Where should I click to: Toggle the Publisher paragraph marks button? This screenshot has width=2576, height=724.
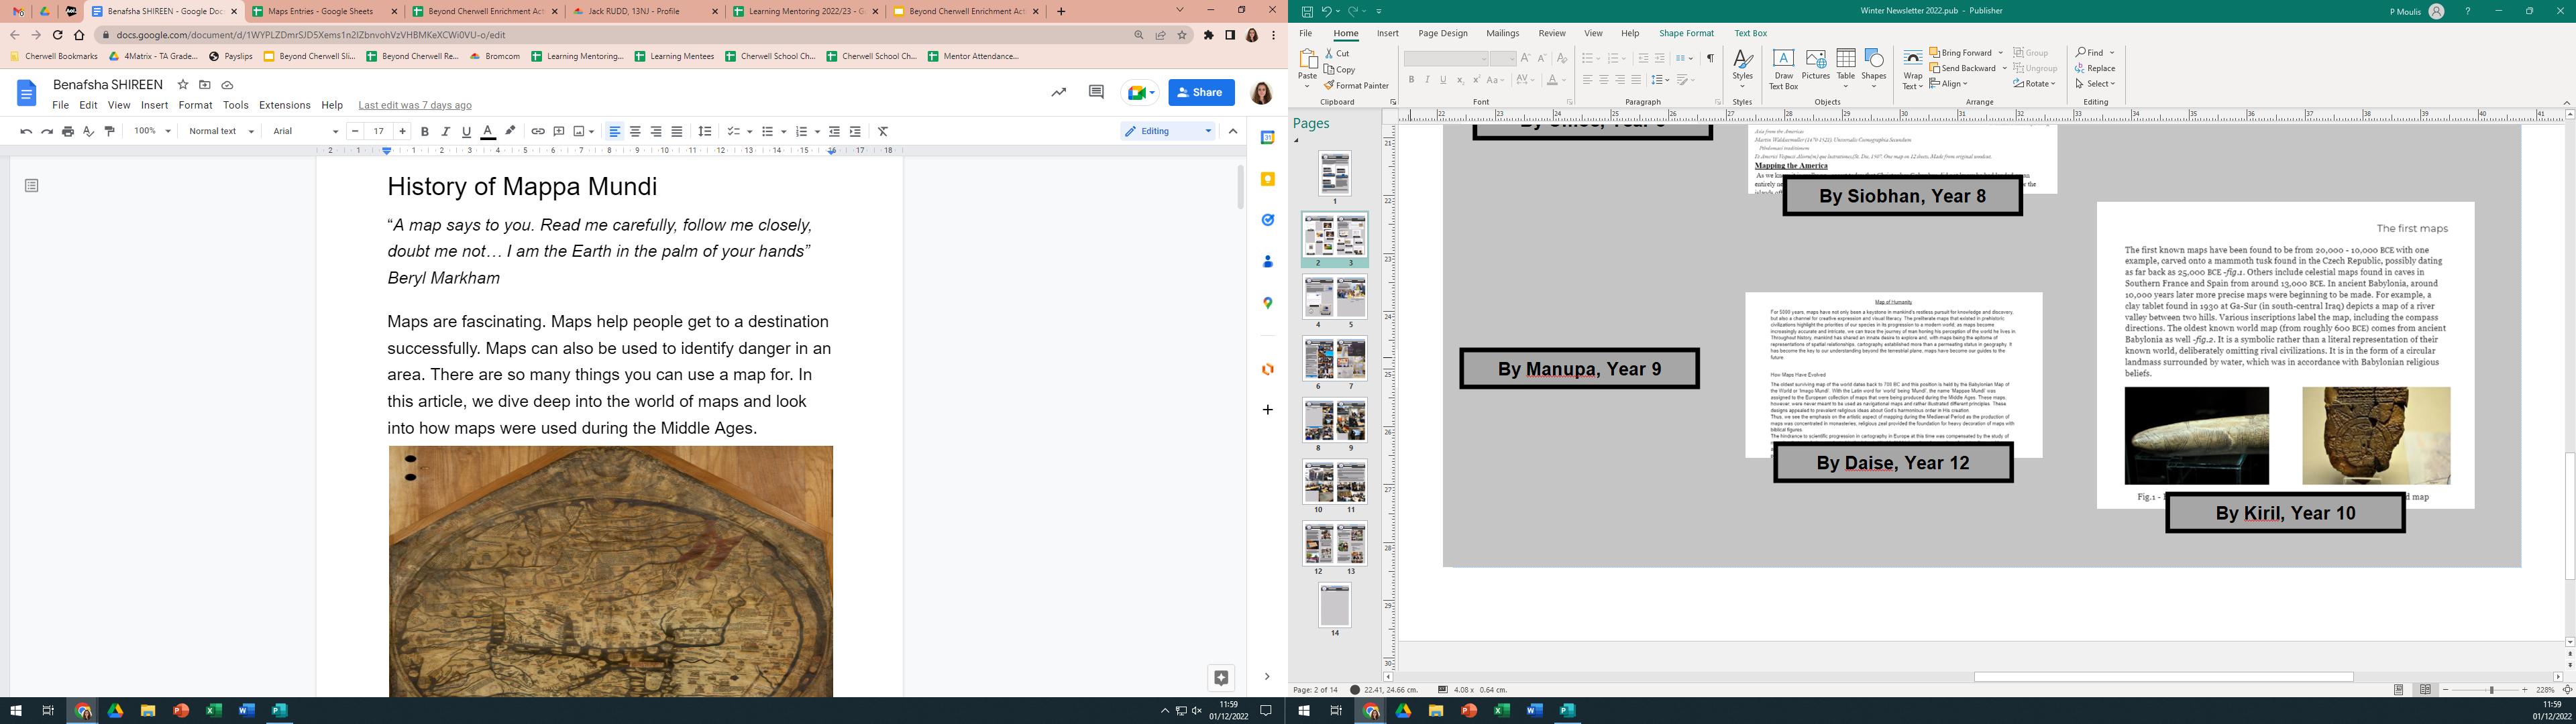coord(1710,58)
